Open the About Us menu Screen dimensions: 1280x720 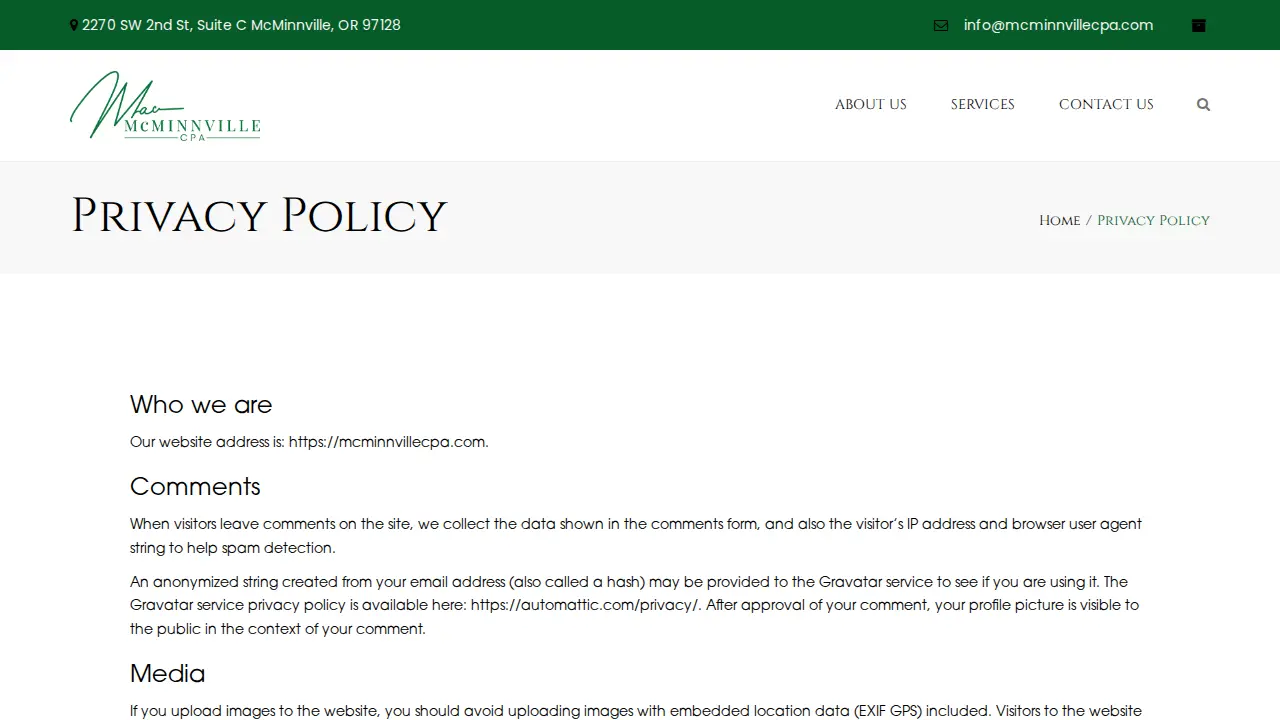pyautogui.click(x=871, y=104)
